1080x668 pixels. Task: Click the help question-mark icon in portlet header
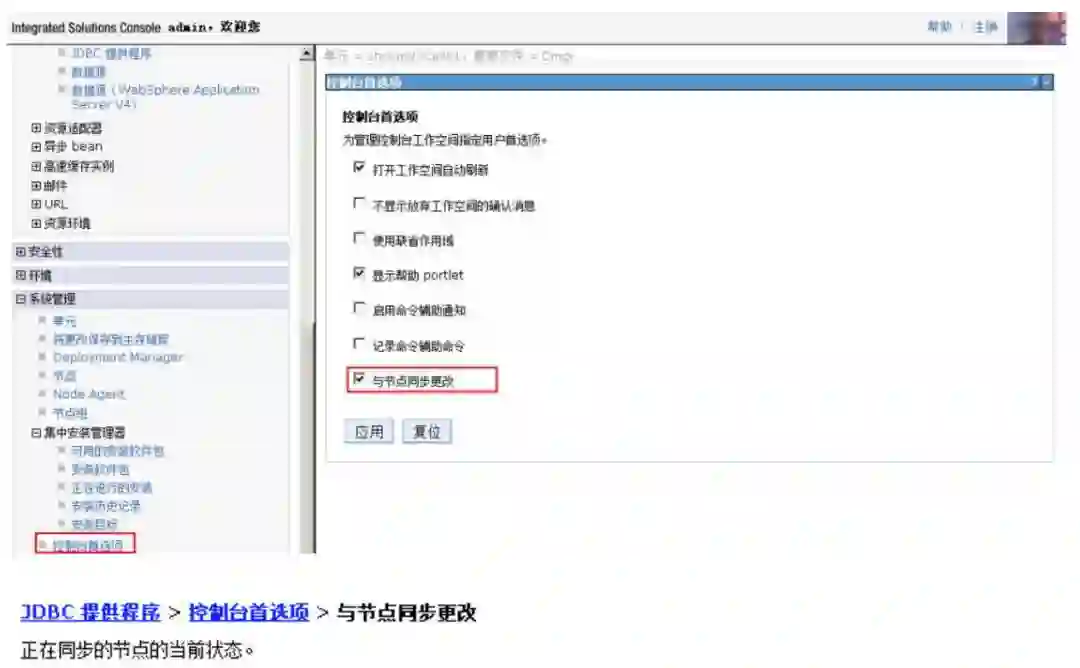click(1035, 82)
